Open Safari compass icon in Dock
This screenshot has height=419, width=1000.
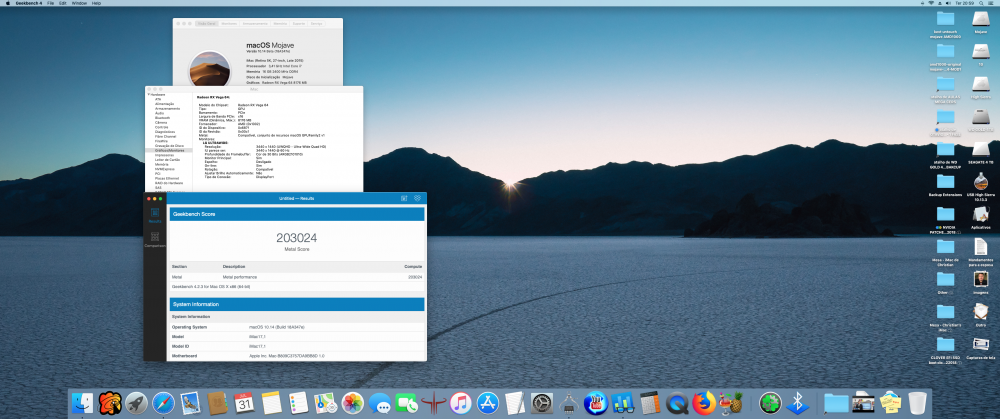point(163,403)
